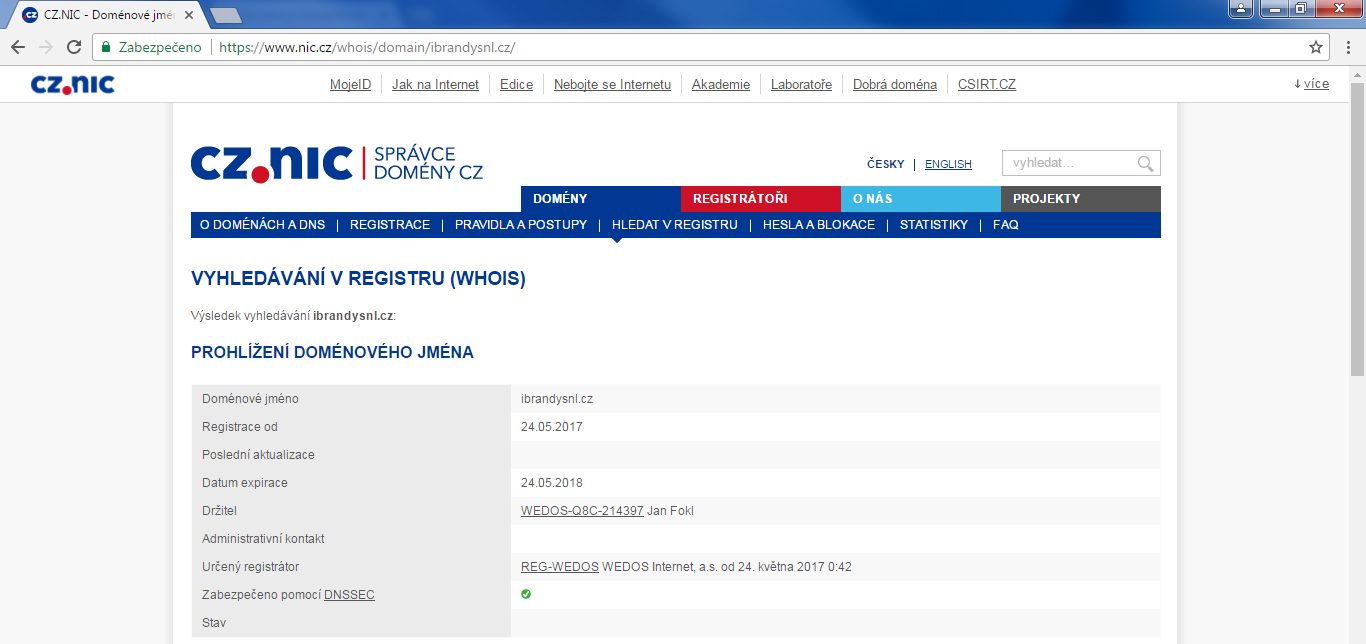
Task: Click the browser back arrow
Action: [18, 47]
